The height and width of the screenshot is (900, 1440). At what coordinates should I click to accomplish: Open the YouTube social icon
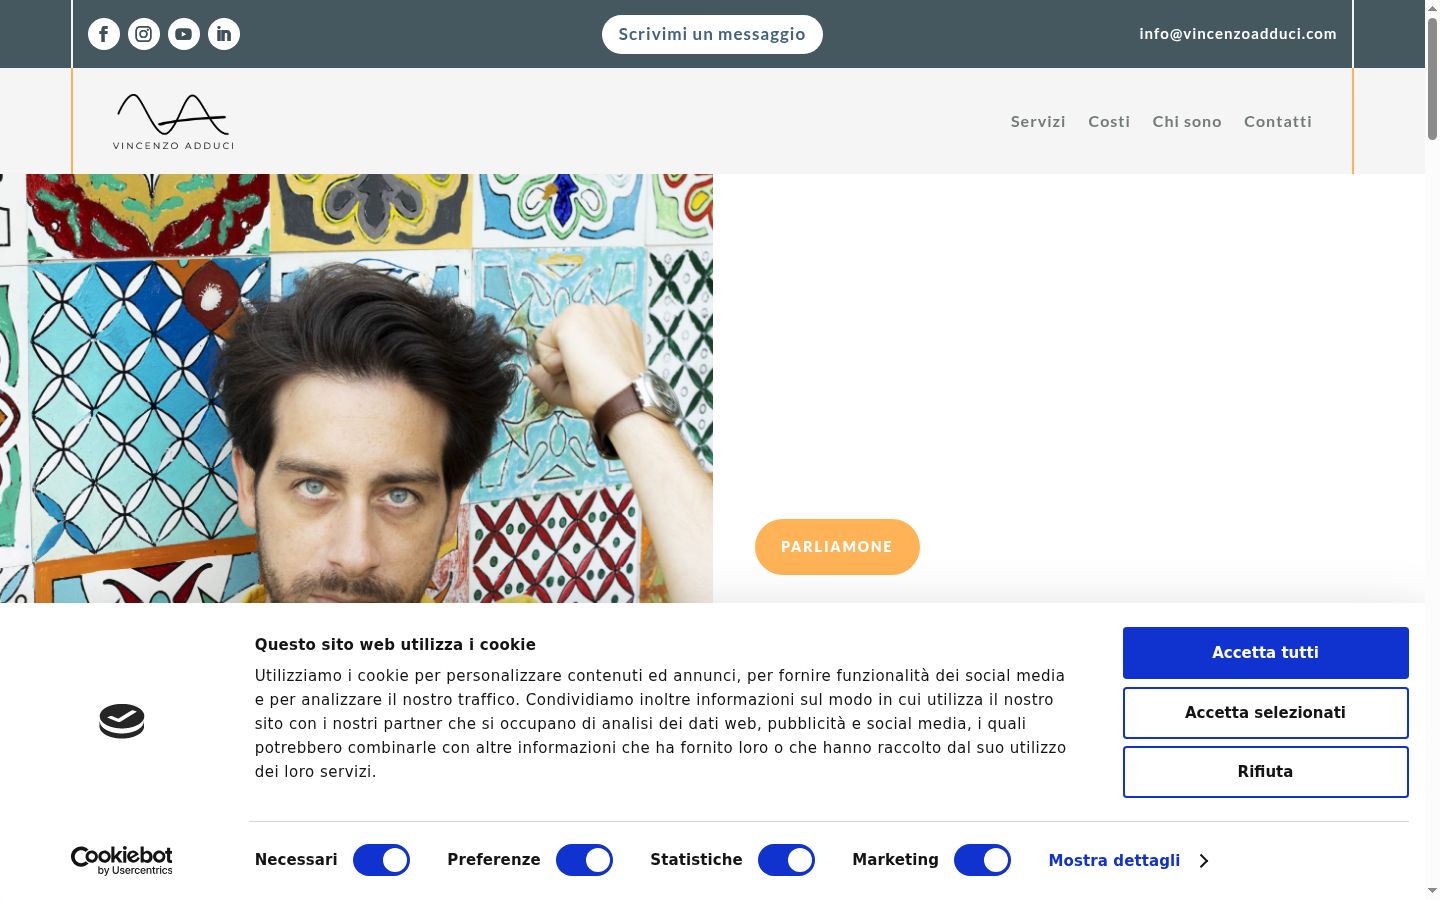pyautogui.click(x=184, y=34)
